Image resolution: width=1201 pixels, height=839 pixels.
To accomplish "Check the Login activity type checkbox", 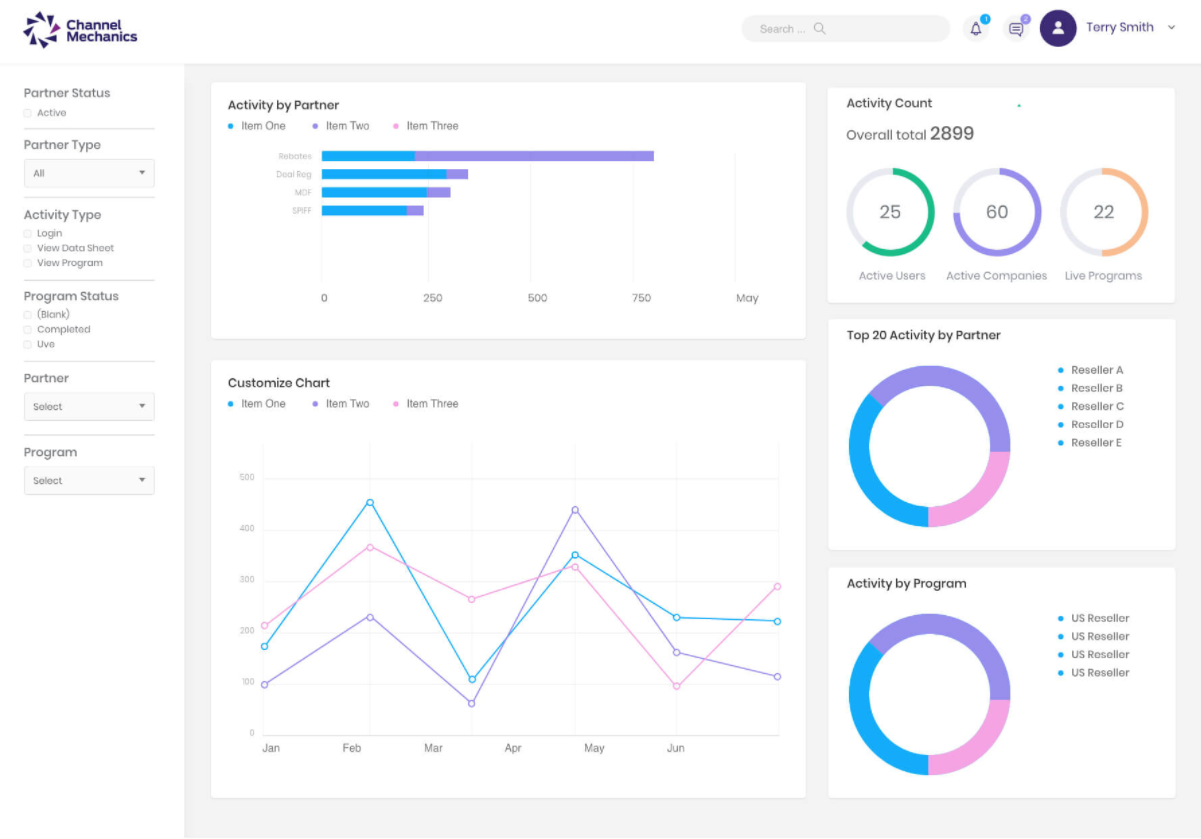I will point(28,233).
